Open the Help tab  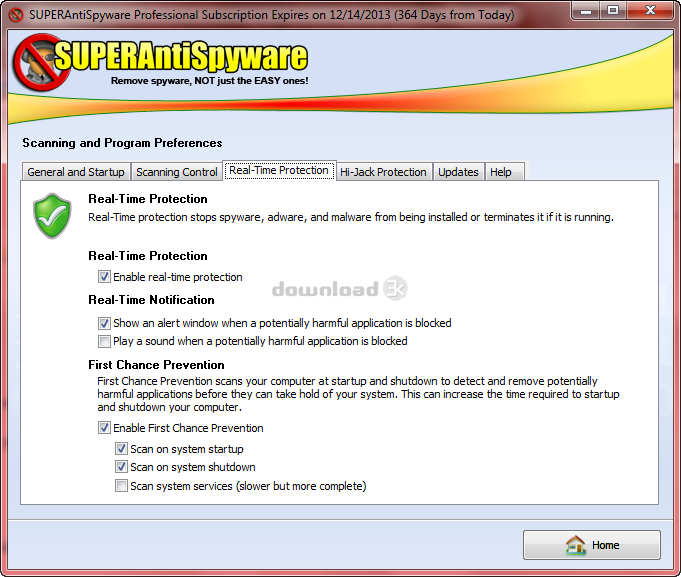505,172
